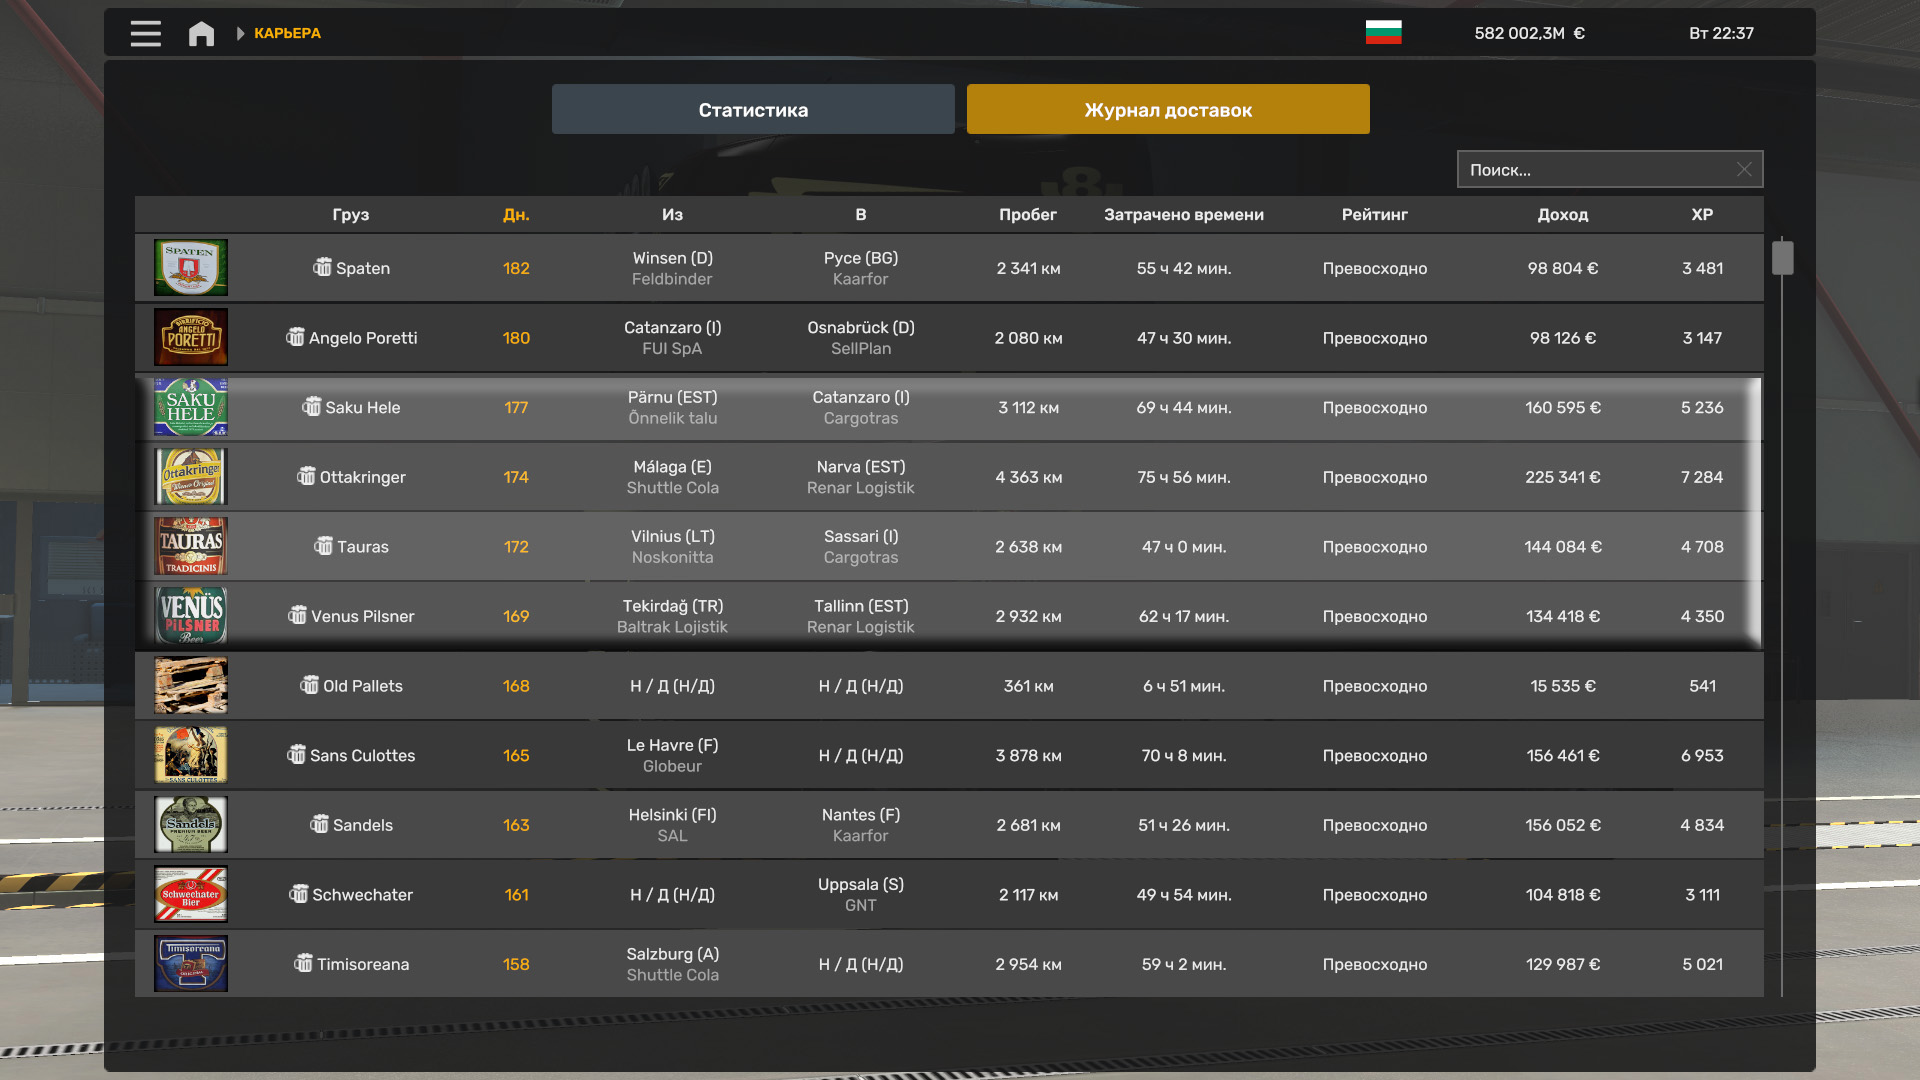Click the clock showing Вт 22:37
Viewport: 1920px width, 1080px height.
[1721, 33]
